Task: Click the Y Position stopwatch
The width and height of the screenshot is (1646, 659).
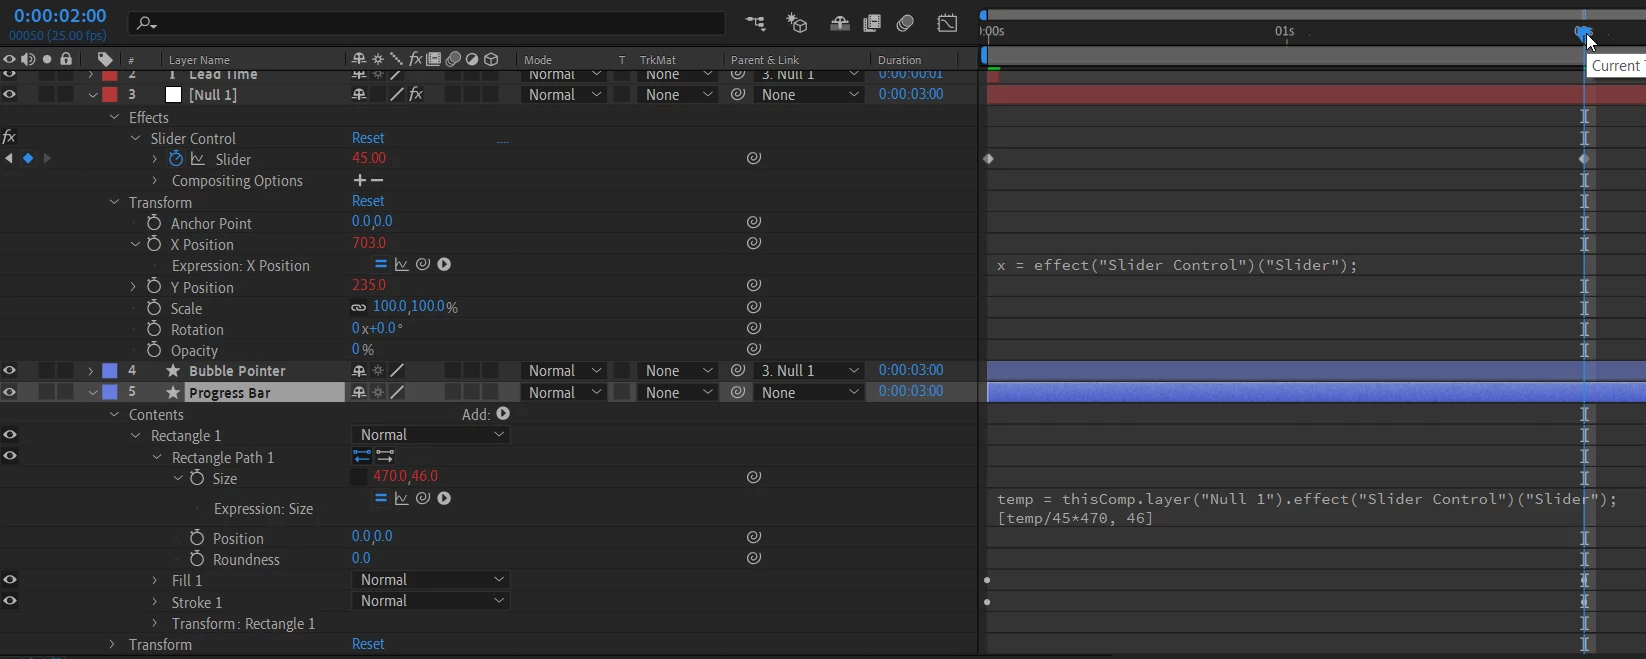Action: [154, 287]
